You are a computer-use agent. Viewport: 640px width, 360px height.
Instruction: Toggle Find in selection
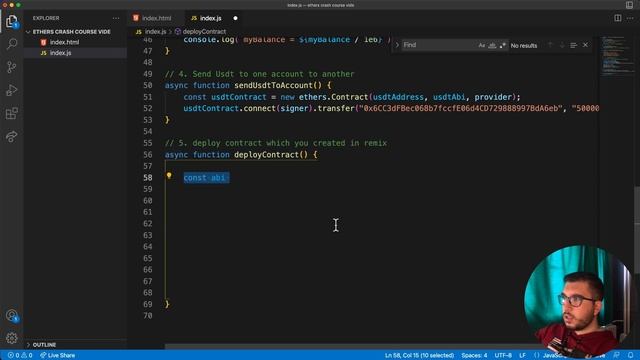point(573,45)
